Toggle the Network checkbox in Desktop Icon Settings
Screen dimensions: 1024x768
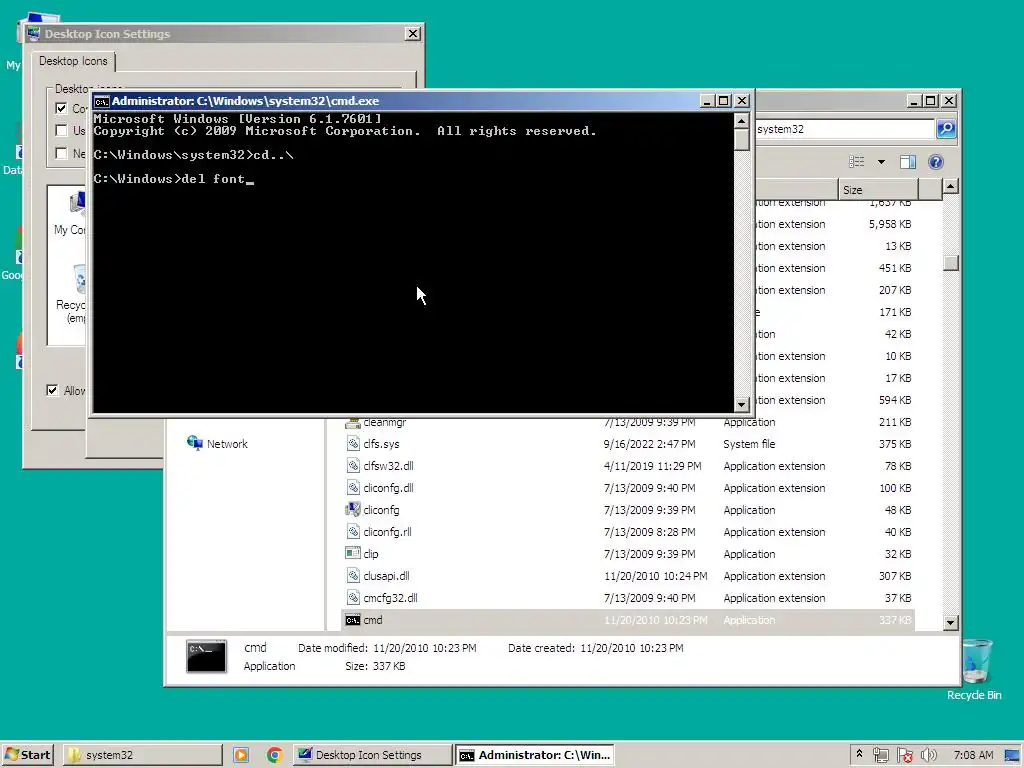(x=61, y=153)
